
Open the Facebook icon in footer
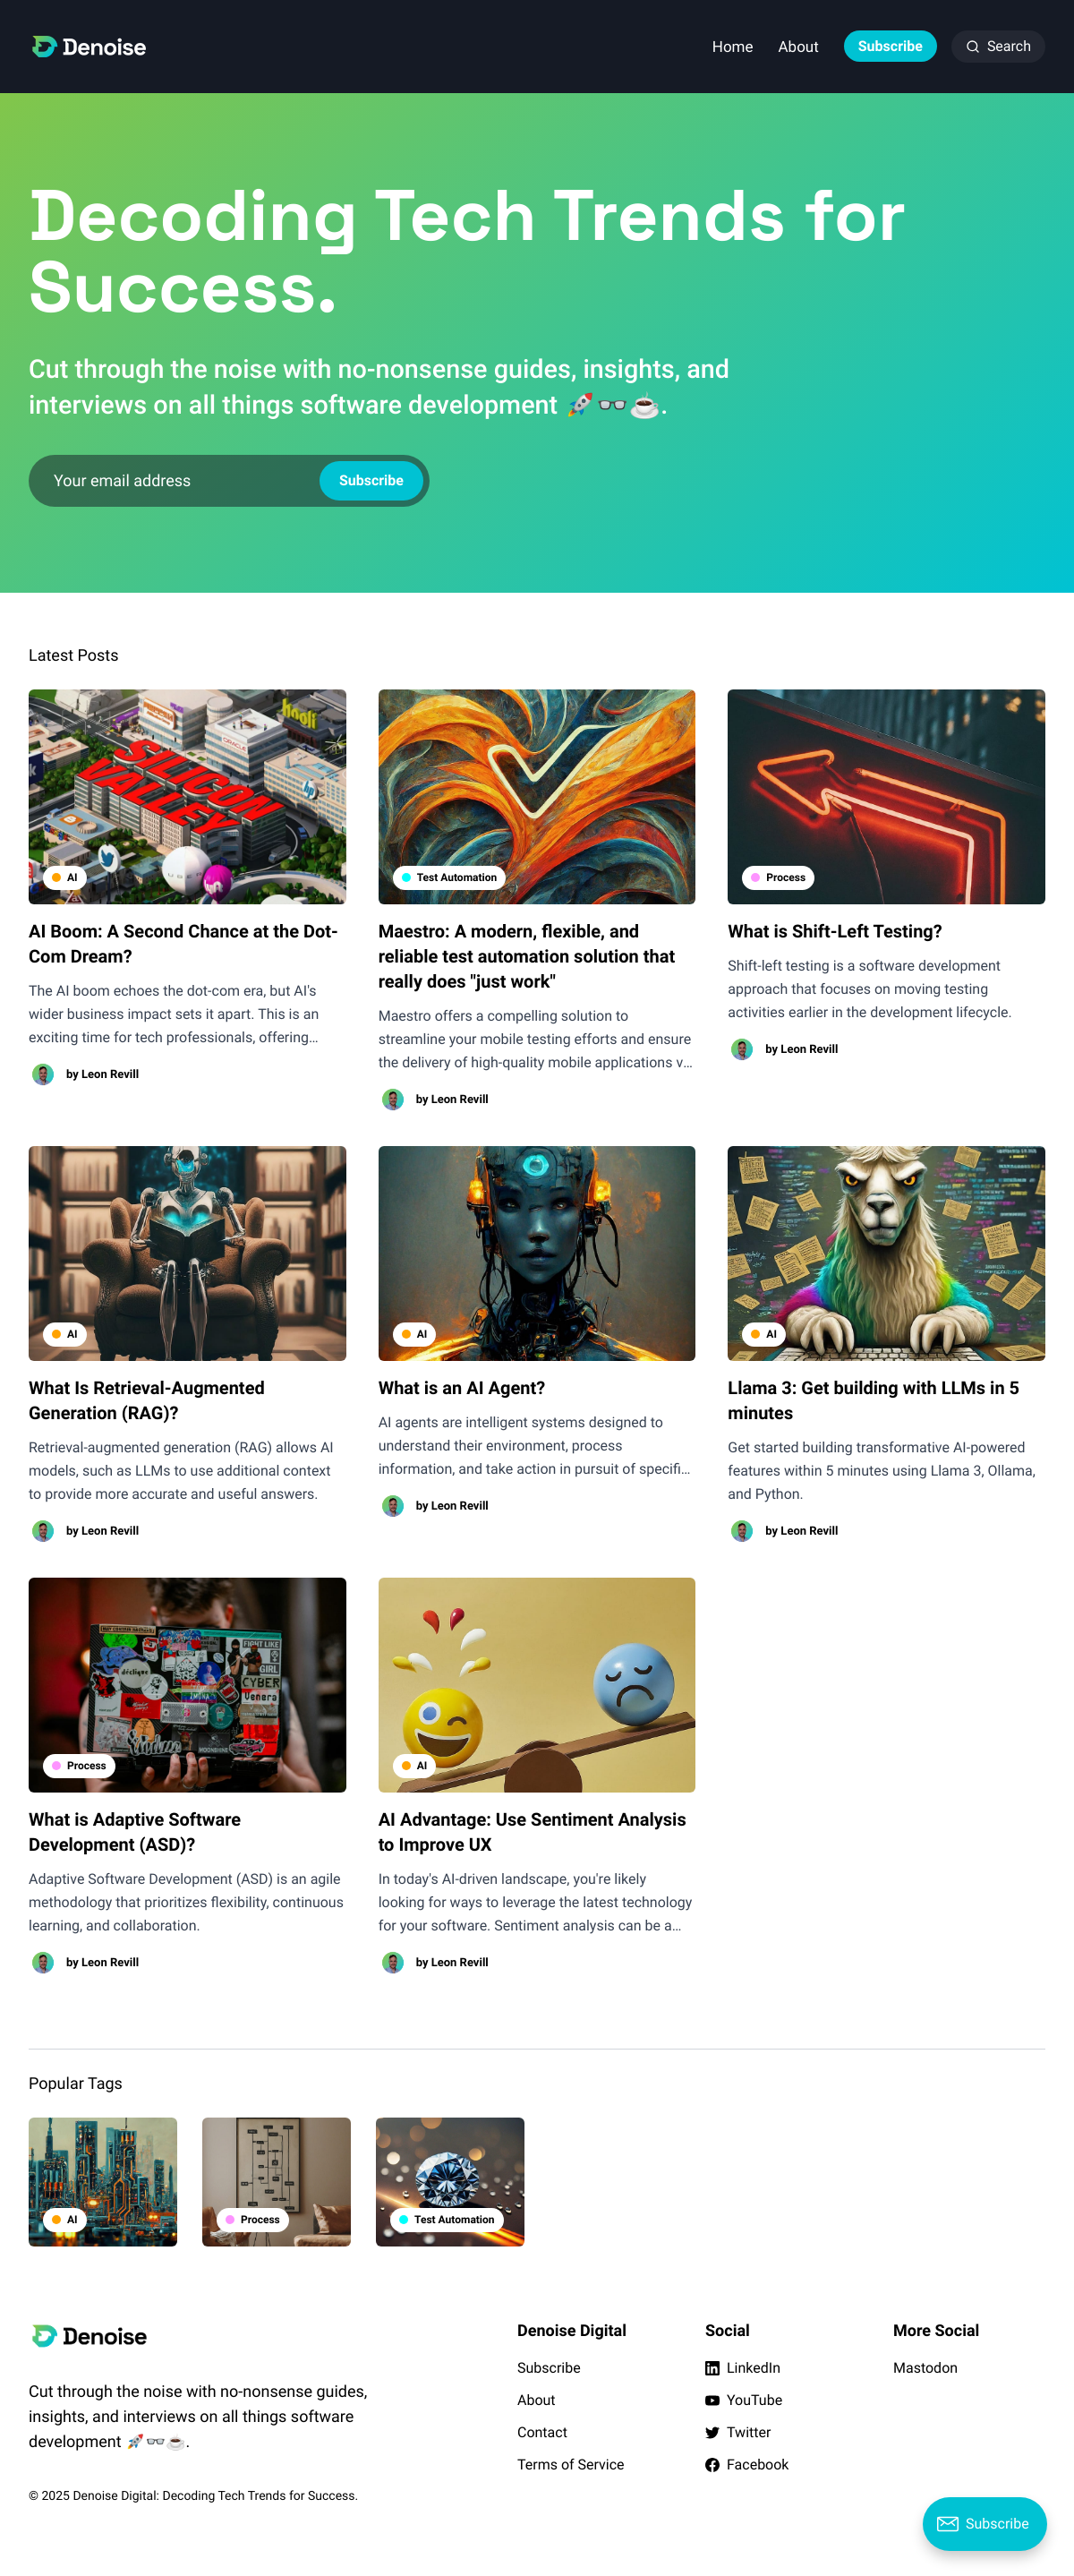click(x=712, y=2464)
